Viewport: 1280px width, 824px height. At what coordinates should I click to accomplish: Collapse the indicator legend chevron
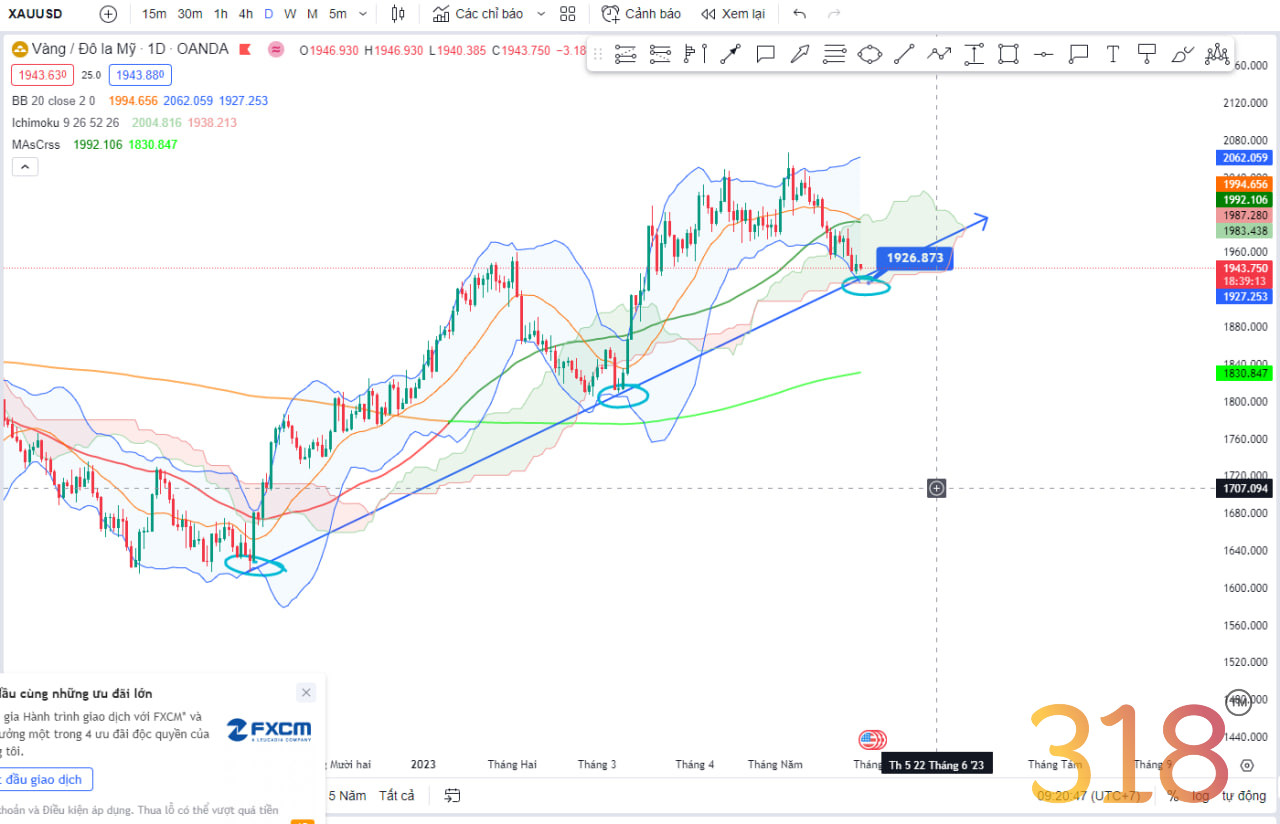pyautogui.click(x=25, y=167)
